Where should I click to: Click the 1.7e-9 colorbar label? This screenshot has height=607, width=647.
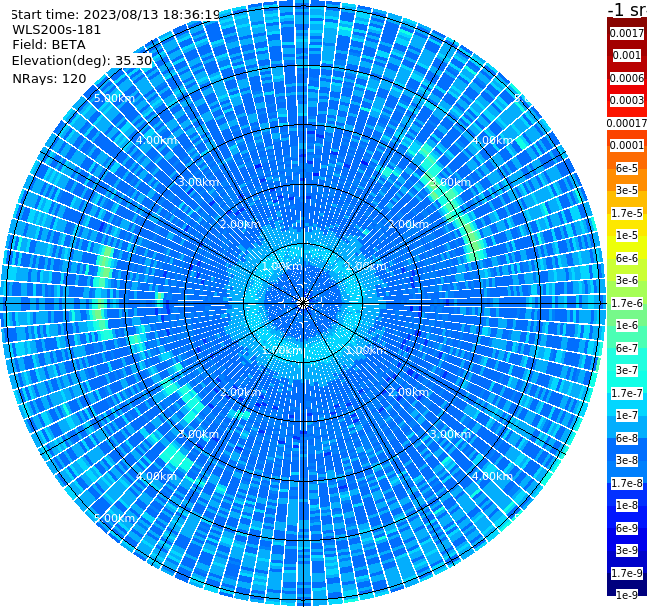coord(627,573)
